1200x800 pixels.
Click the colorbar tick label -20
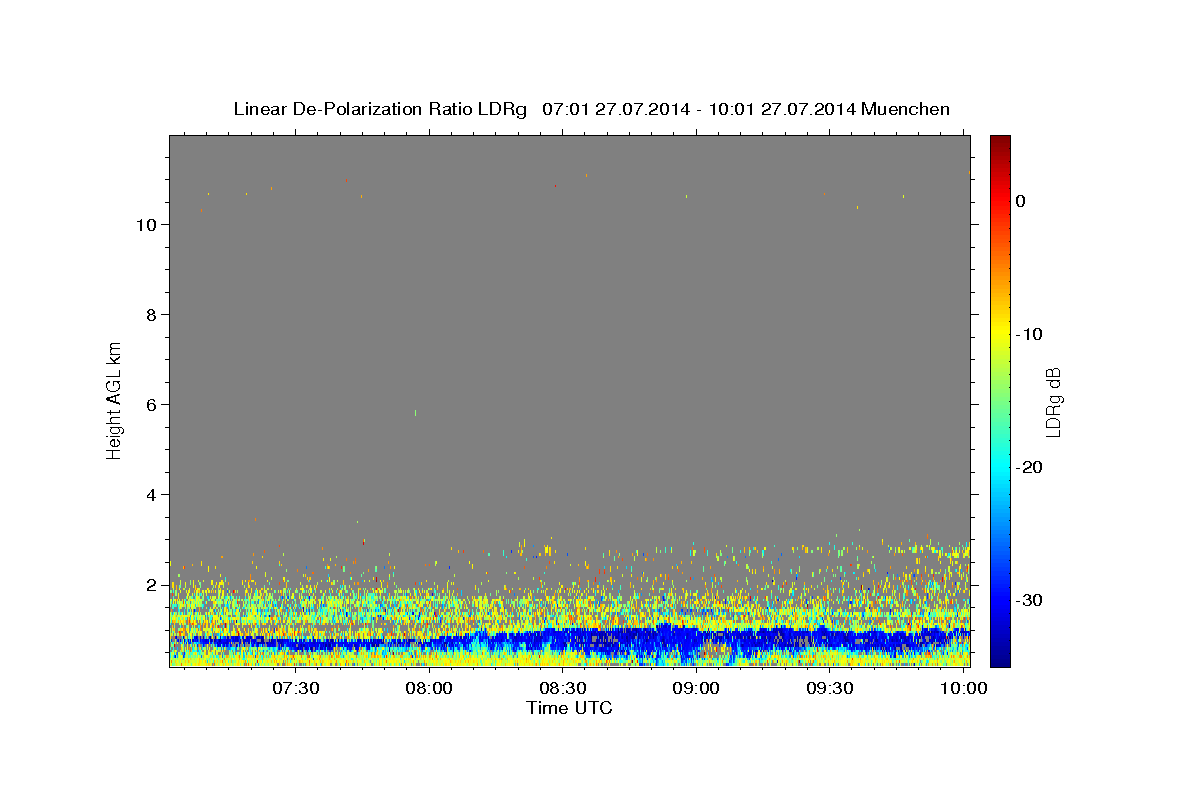[x=1029, y=467]
